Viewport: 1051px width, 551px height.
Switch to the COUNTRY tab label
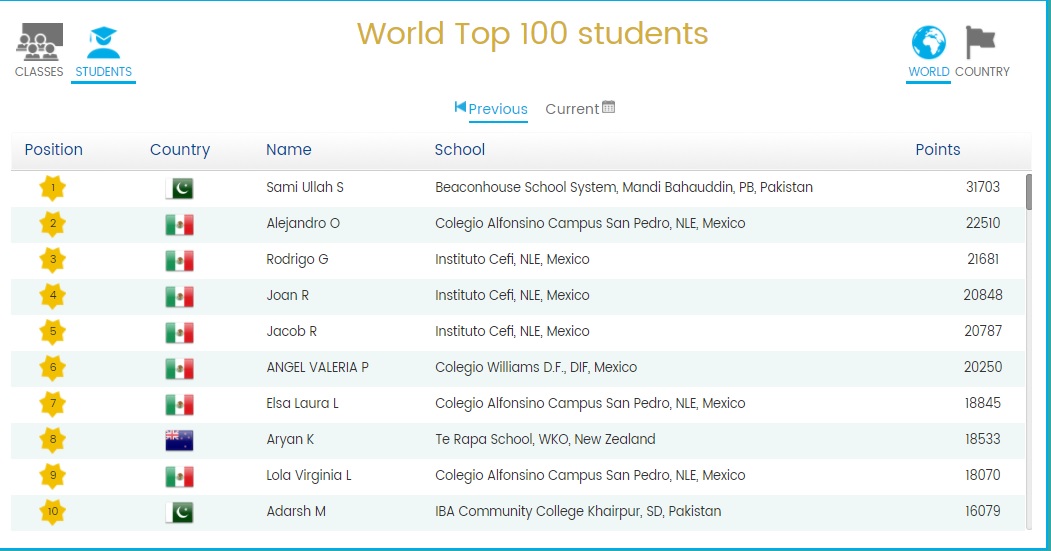[x=982, y=72]
